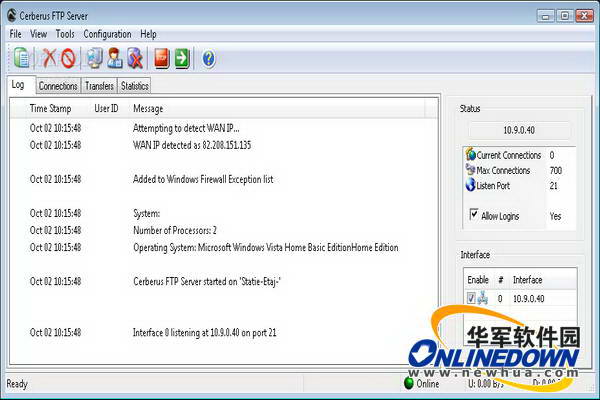Click the Max Connections icon
Image resolution: width=600 pixels, height=400 pixels.
[470, 169]
